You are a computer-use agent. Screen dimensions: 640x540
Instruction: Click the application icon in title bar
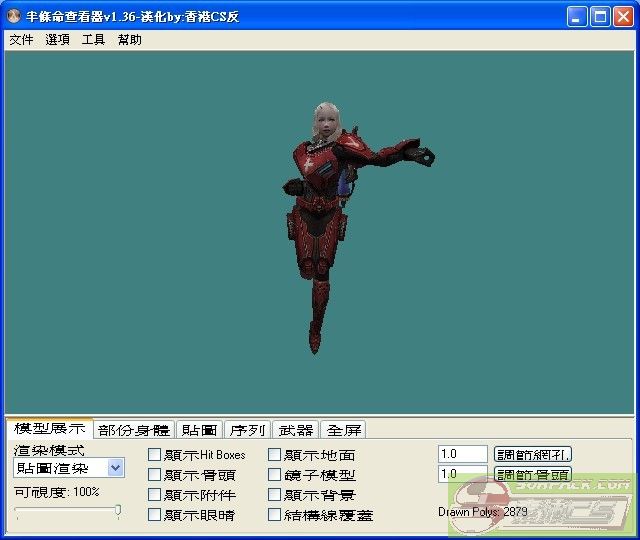pos(14,16)
